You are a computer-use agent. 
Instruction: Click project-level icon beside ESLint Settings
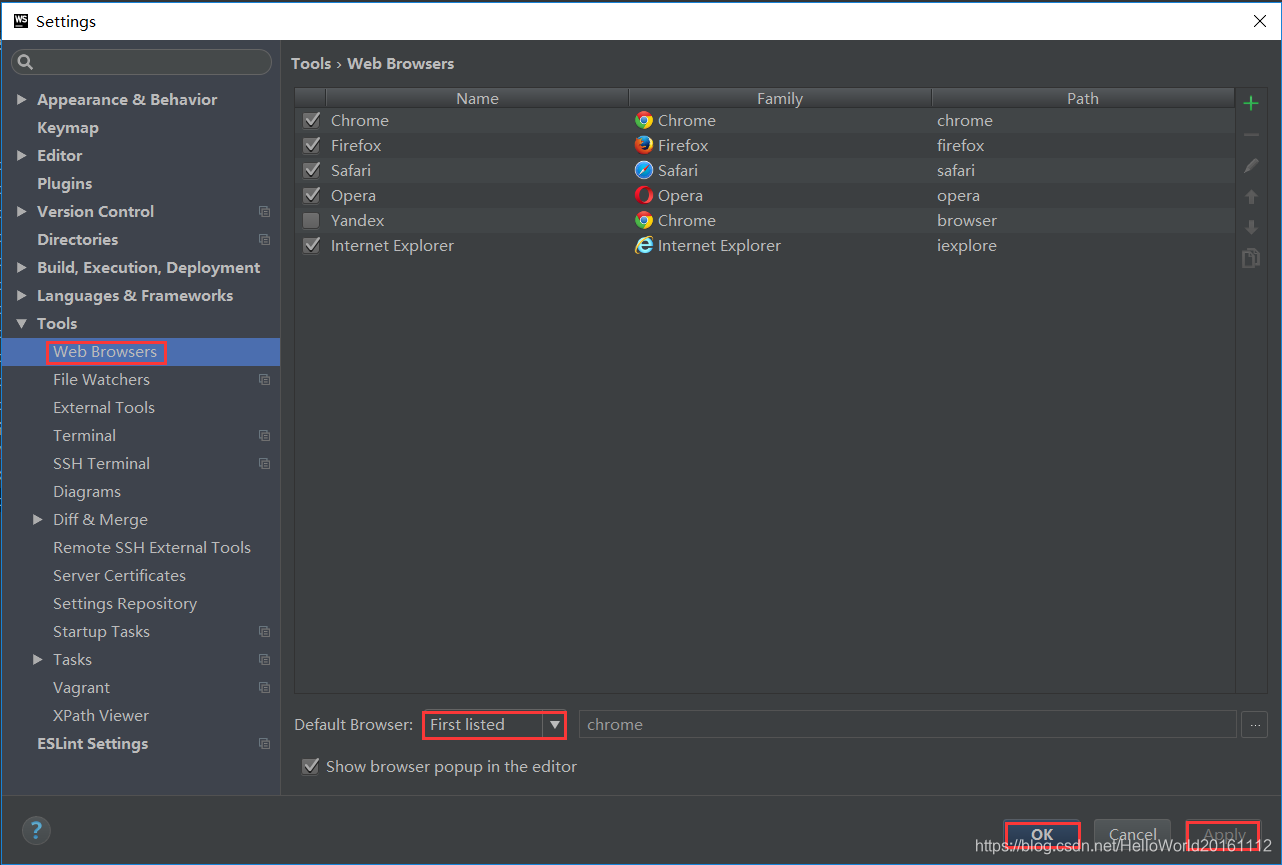264,744
